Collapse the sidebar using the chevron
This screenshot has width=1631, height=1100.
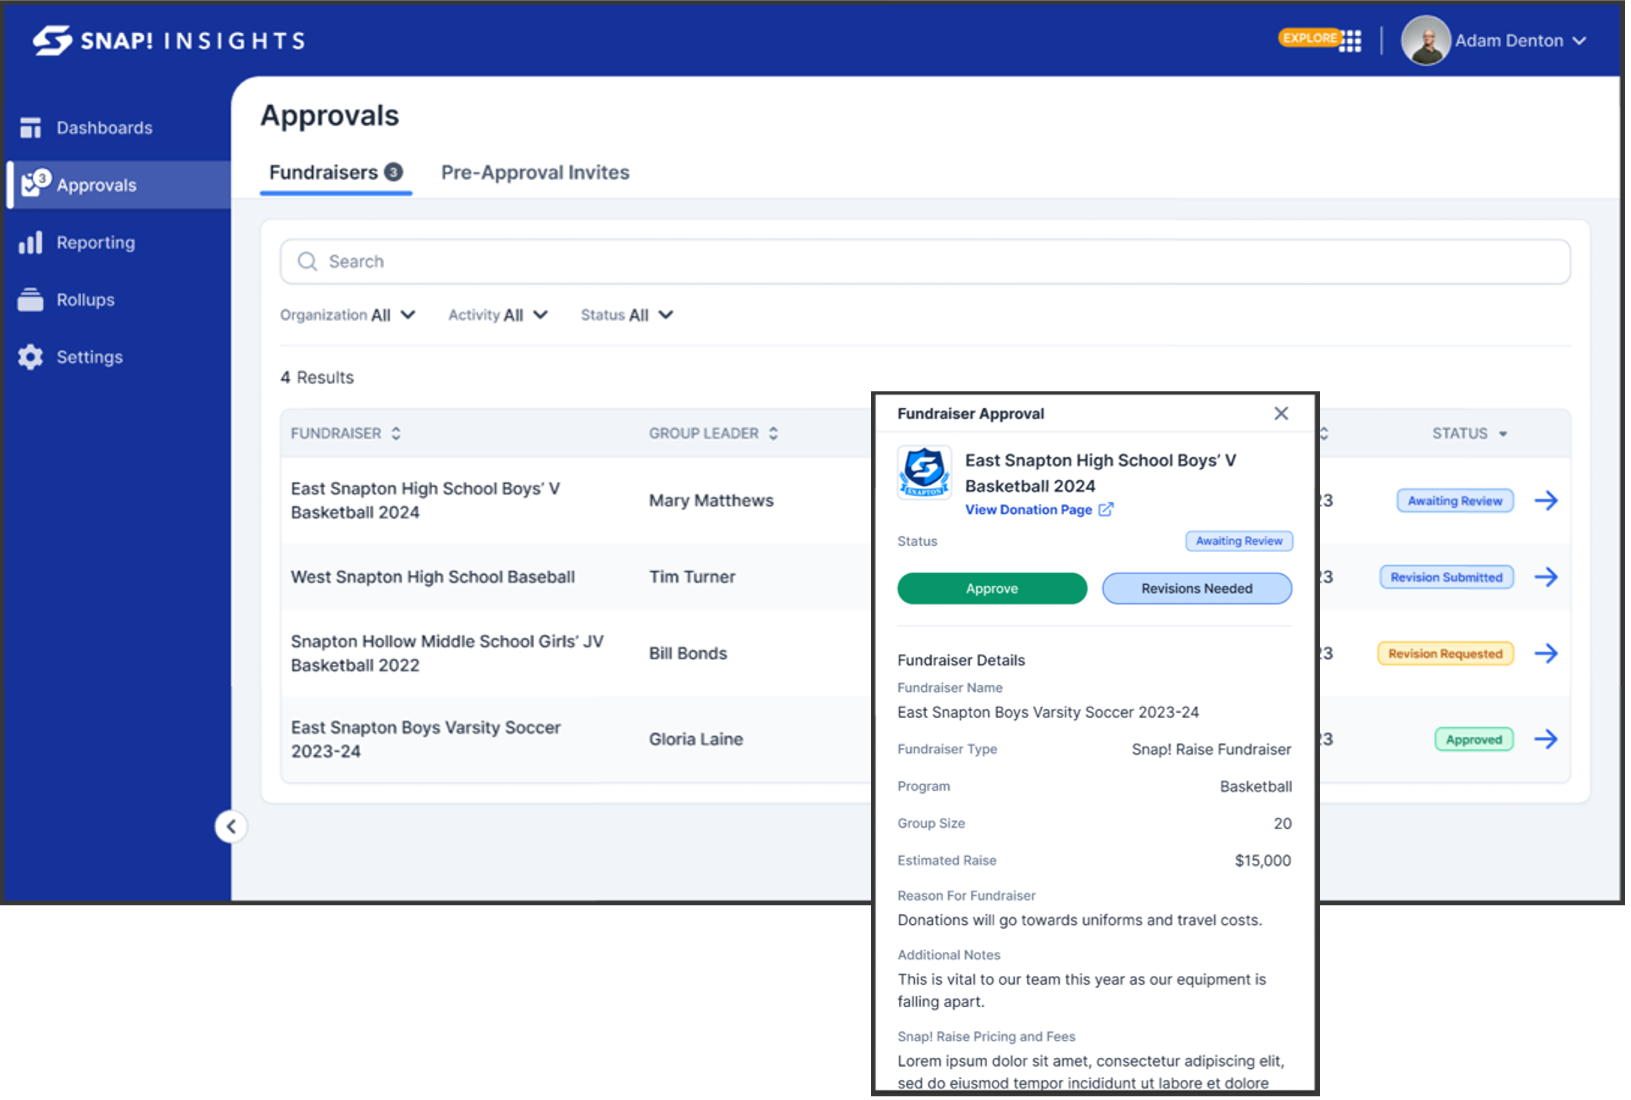231,826
